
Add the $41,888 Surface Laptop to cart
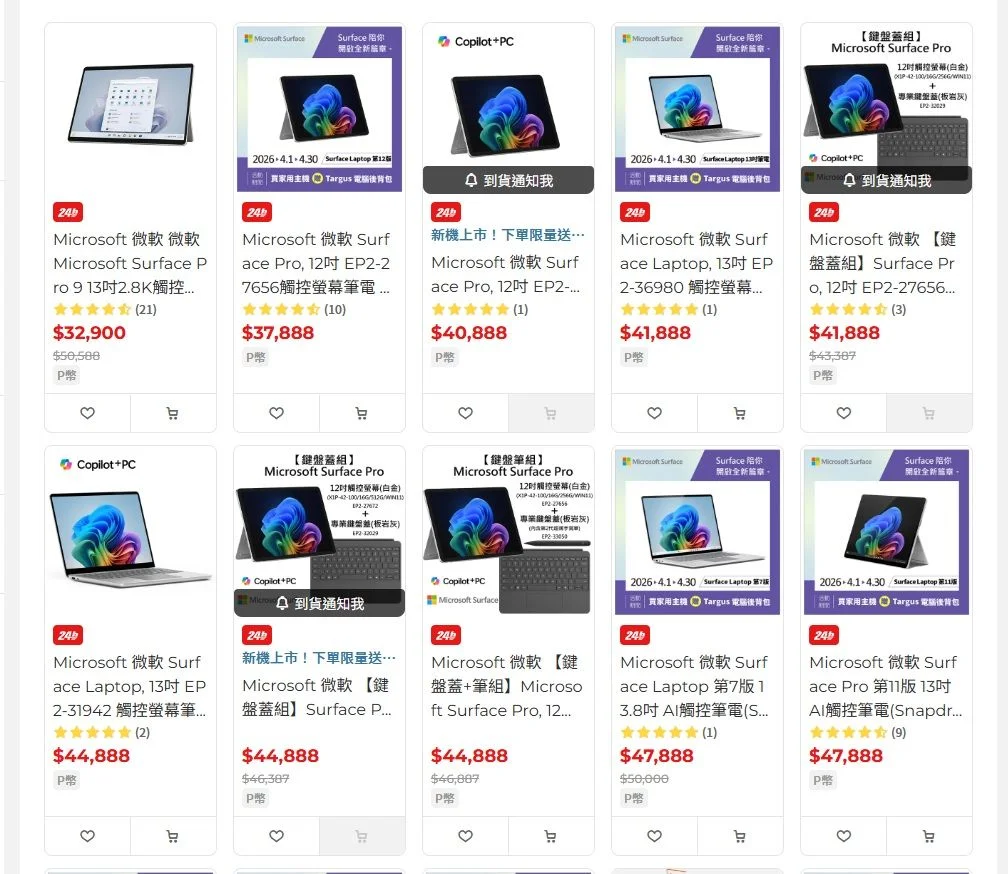pyautogui.click(x=739, y=413)
